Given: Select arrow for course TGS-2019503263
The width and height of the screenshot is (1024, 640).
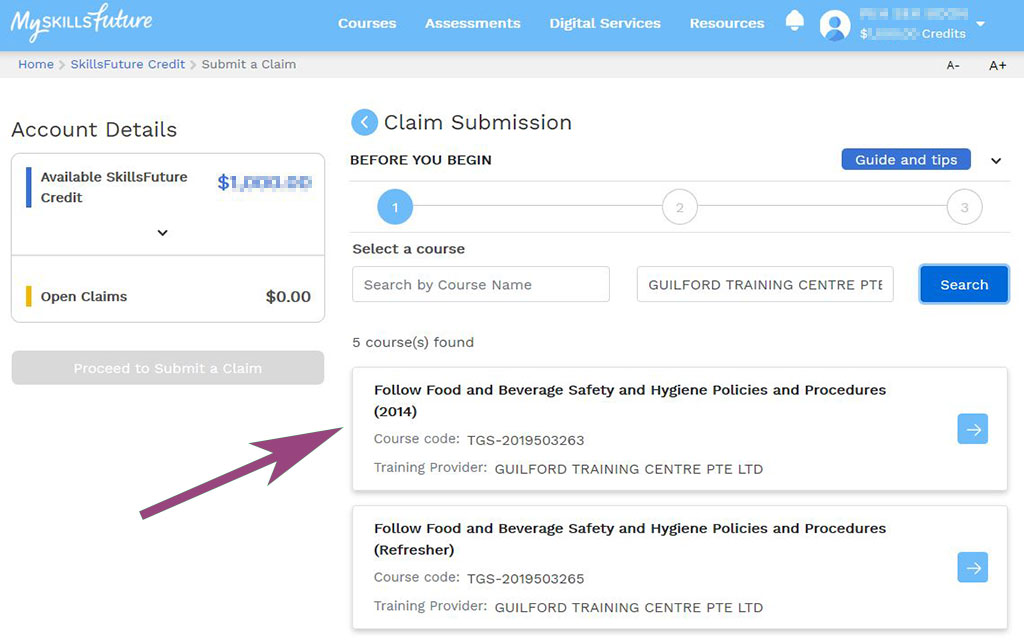Looking at the screenshot, I should pos(972,429).
